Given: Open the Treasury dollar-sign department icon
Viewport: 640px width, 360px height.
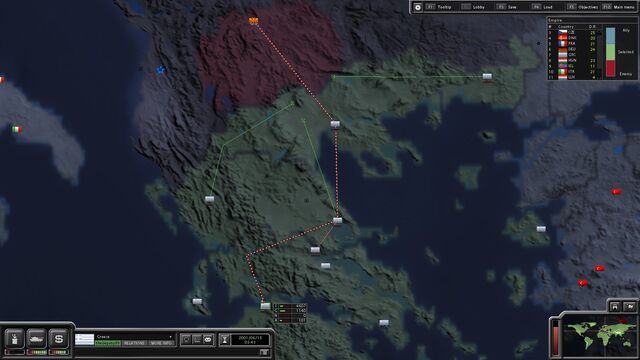Looking at the screenshot, I should 59,339.
